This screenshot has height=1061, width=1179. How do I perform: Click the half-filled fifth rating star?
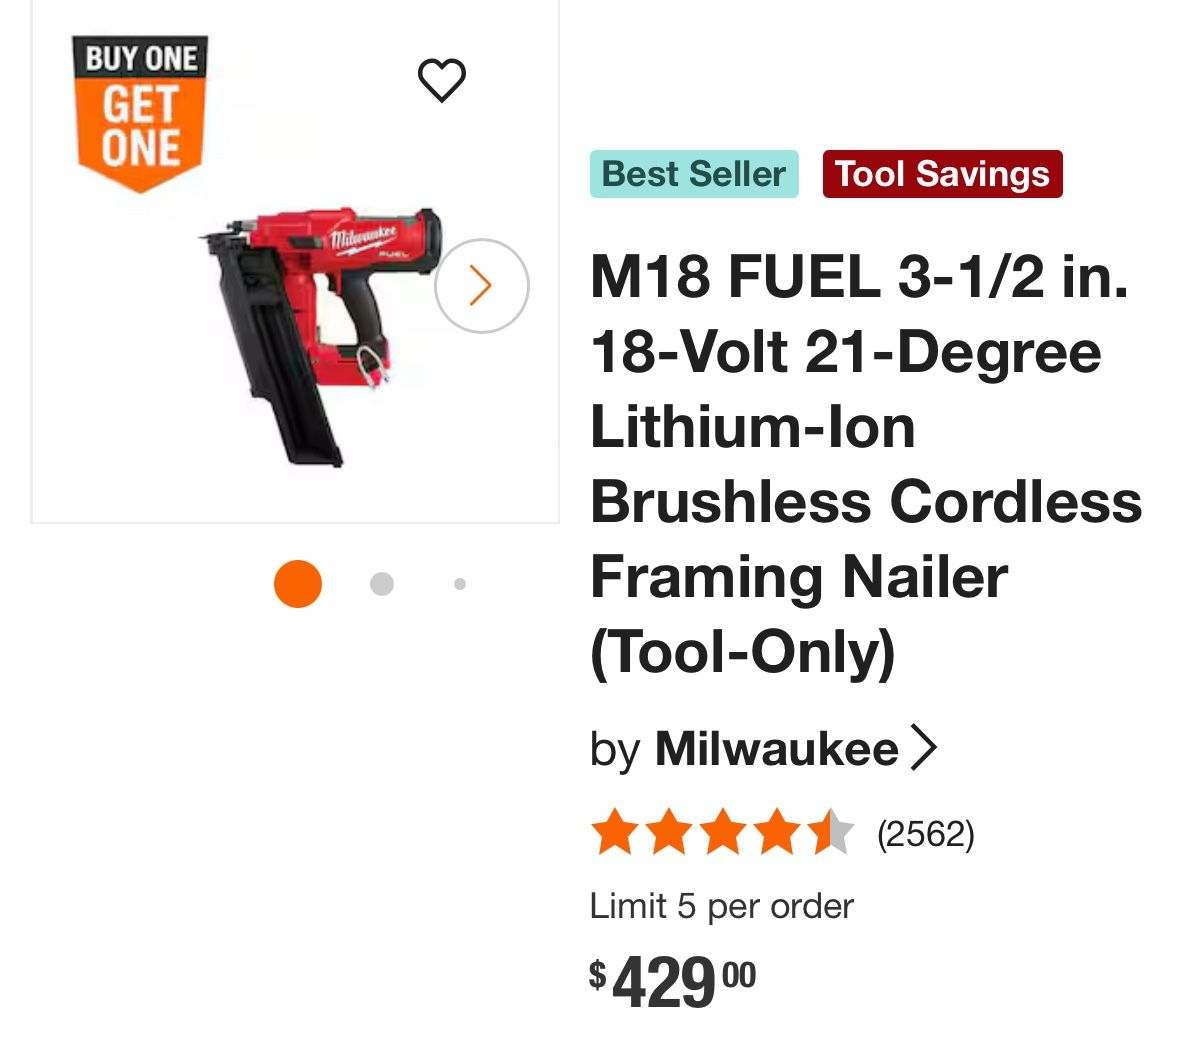(831, 833)
